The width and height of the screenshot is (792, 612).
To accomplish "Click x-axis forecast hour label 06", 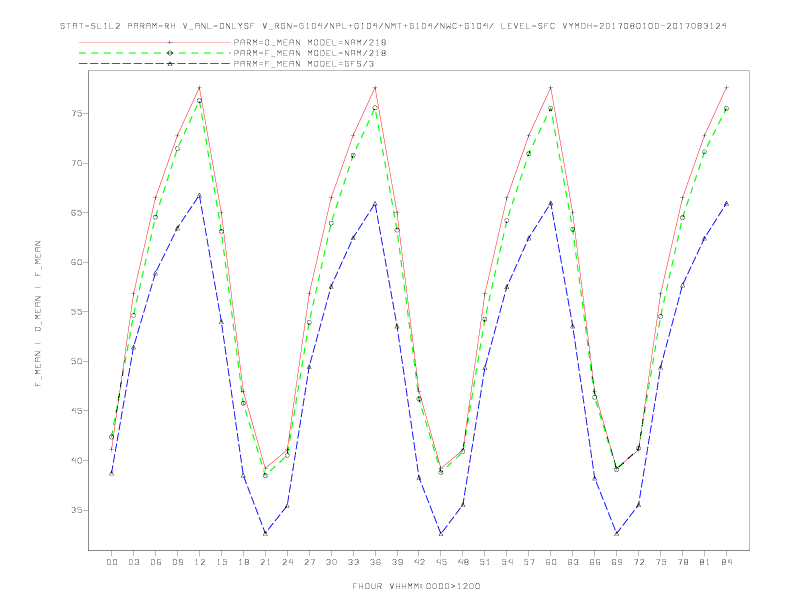I will point(156,562).
